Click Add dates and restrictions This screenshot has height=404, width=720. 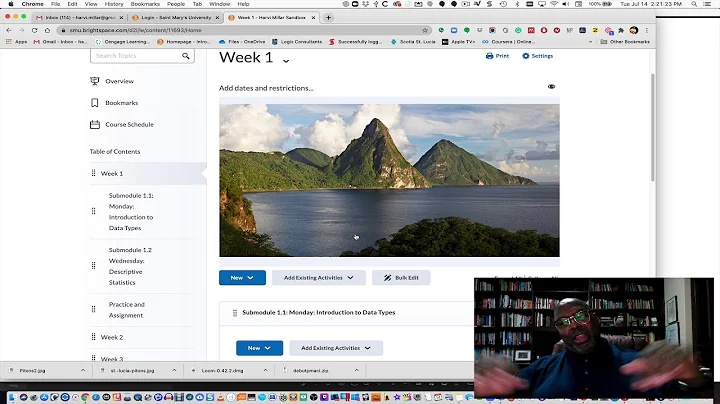(266, 88)
